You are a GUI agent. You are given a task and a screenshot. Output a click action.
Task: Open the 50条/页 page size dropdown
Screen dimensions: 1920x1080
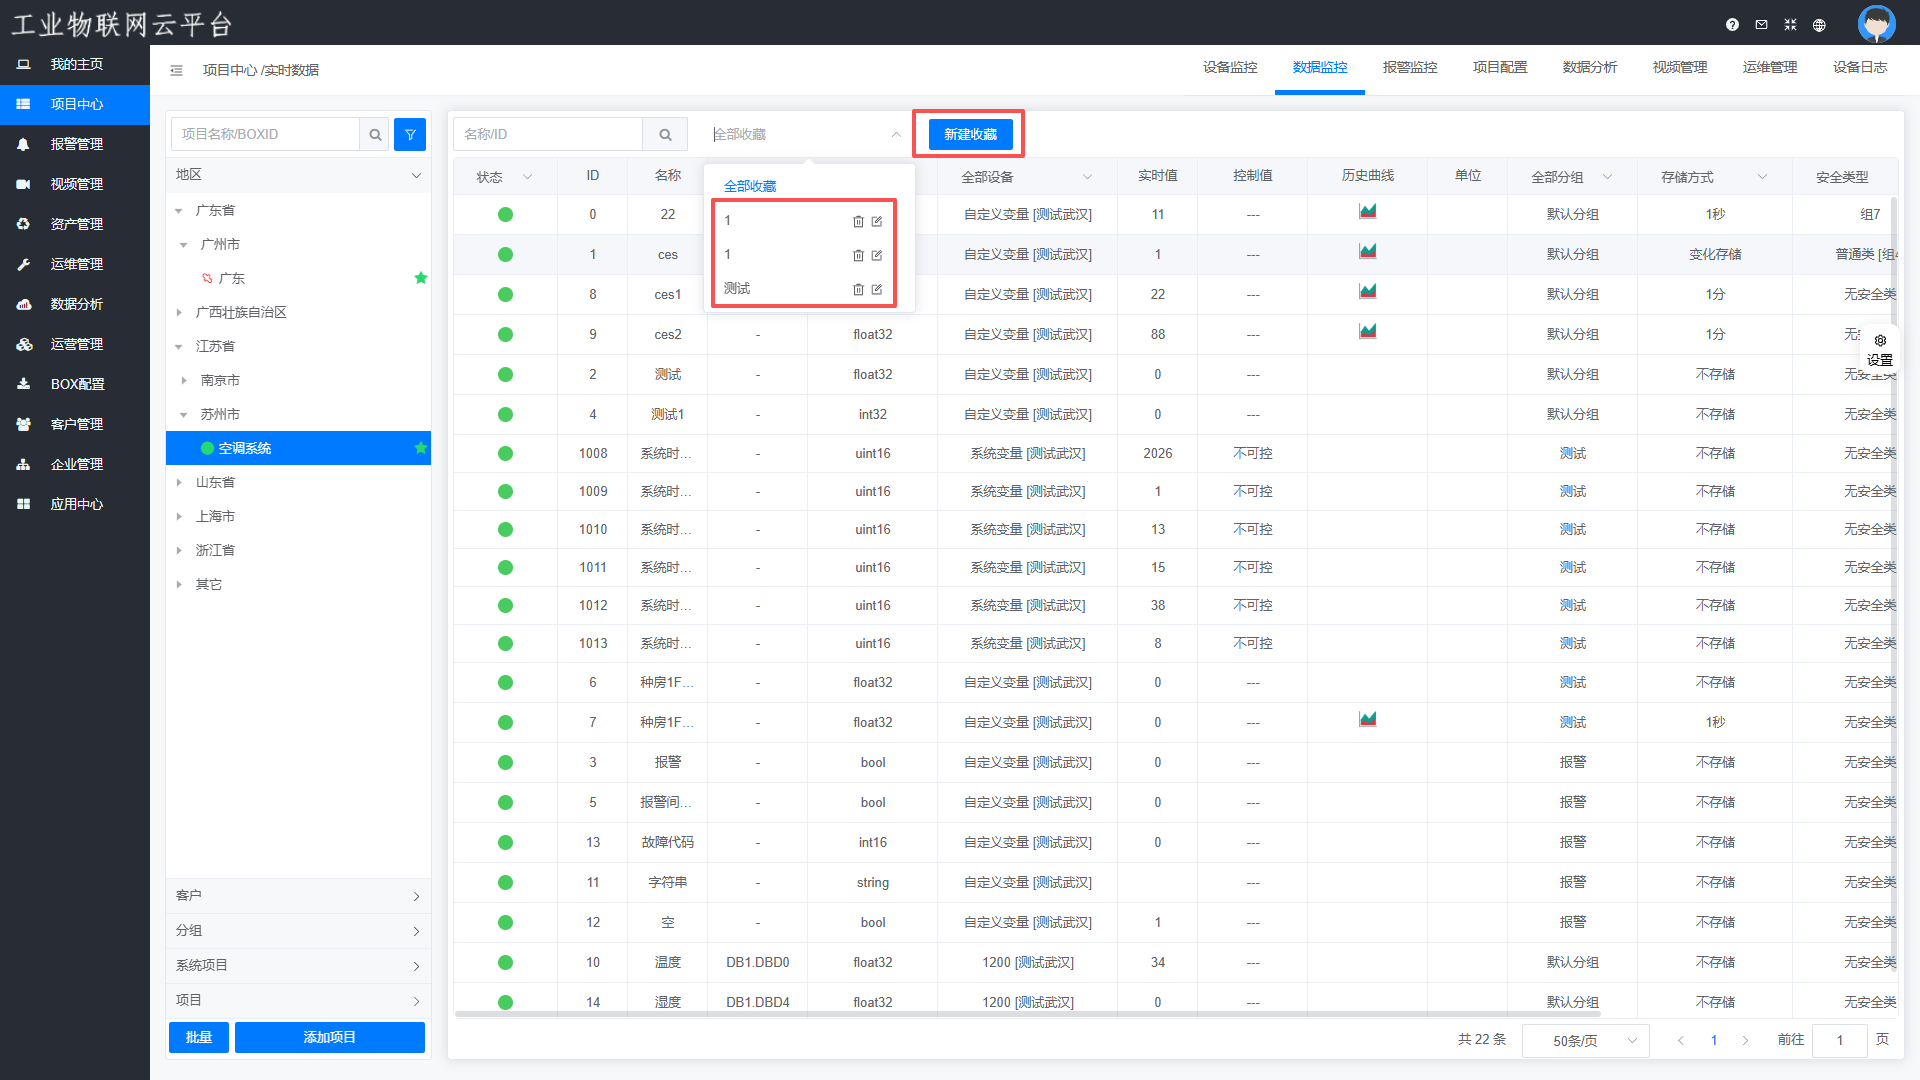pyautogui.click(x=1585, y=1041)
